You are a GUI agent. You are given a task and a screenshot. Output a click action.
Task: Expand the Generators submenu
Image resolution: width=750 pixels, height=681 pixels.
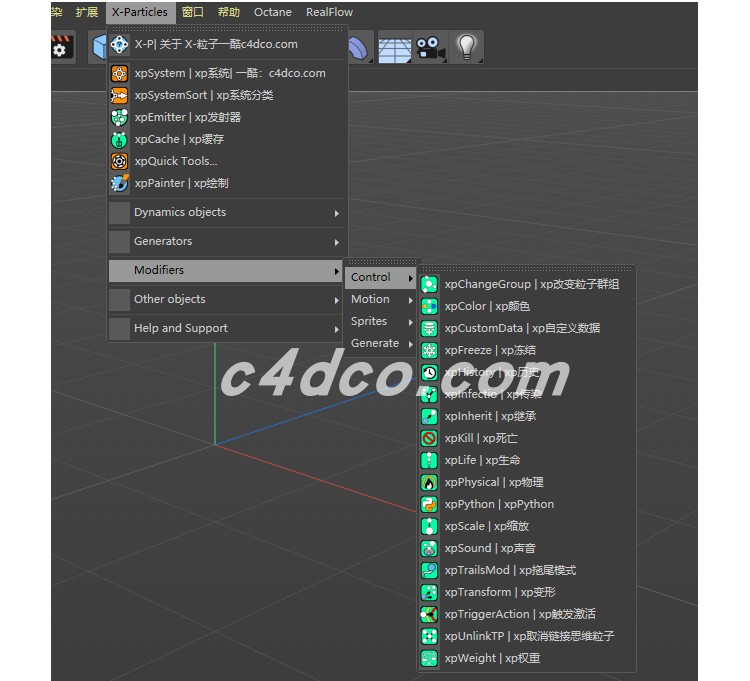[226, 242]
